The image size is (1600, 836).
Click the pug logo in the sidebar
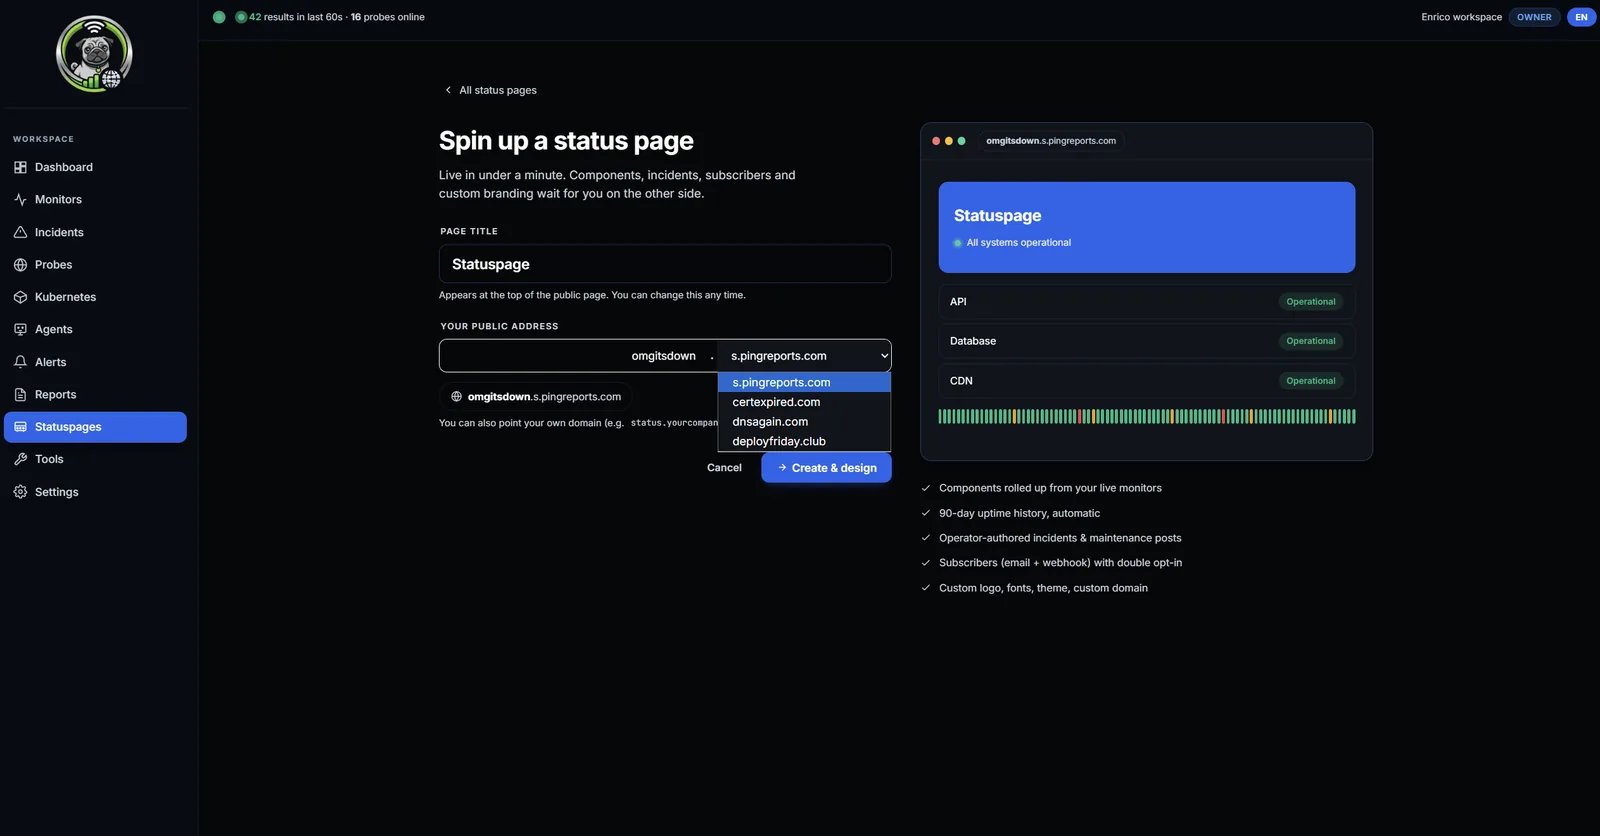pos(94,54)
